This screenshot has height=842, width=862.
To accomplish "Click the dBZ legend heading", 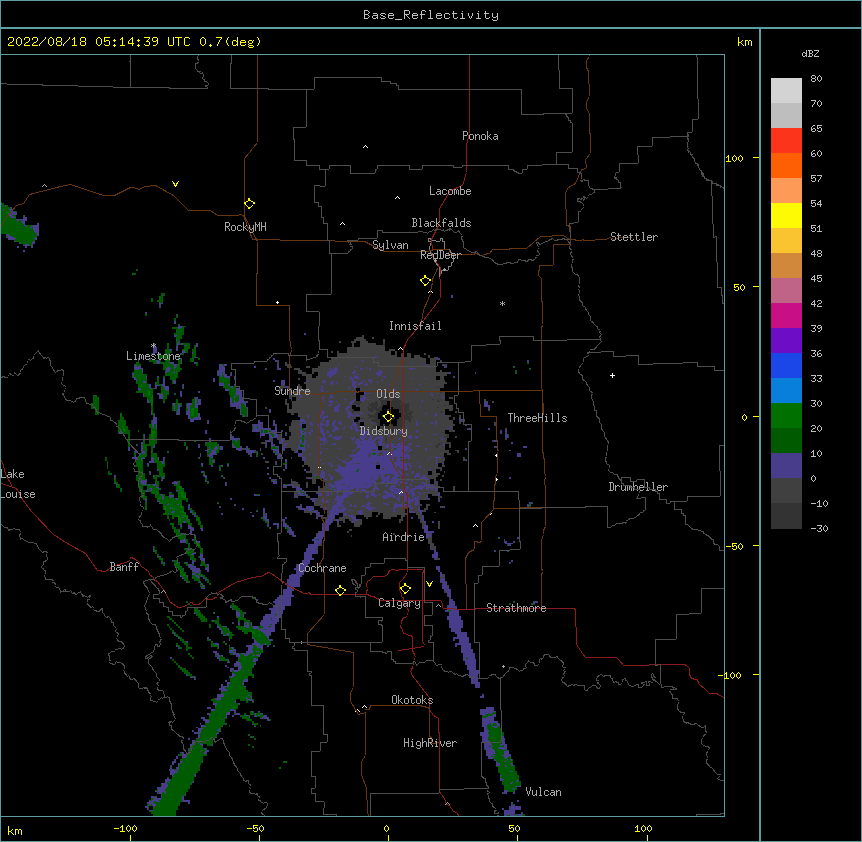I will pos(810,53).
